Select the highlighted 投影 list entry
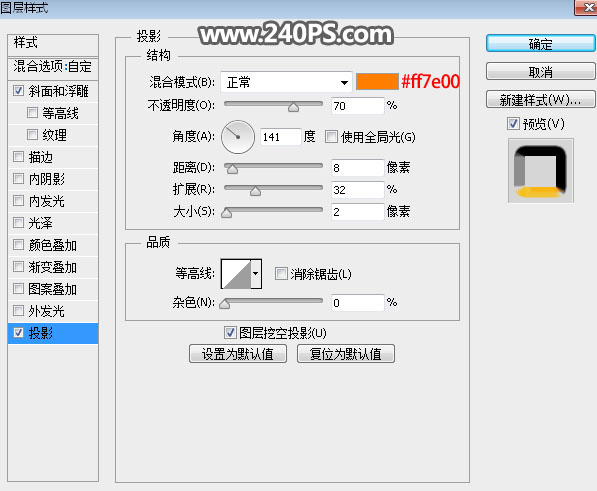Screen dimensions: 597x491 pyautogui.click(x=53, y=333)
